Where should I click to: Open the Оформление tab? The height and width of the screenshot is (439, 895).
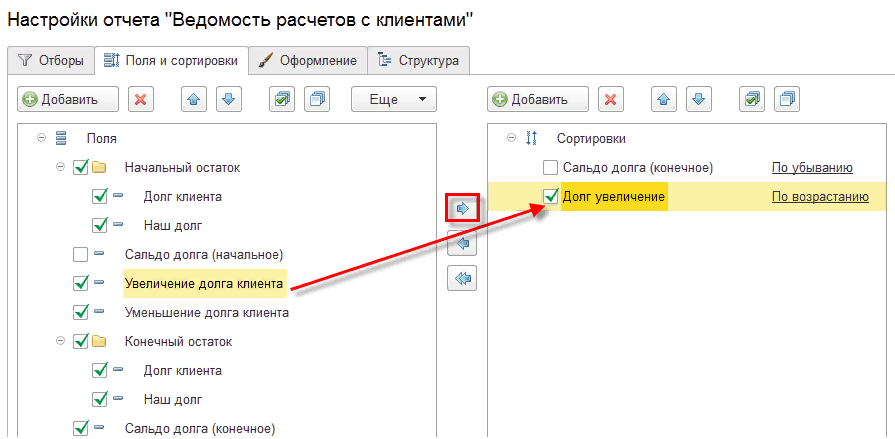(x=307, y=61)
